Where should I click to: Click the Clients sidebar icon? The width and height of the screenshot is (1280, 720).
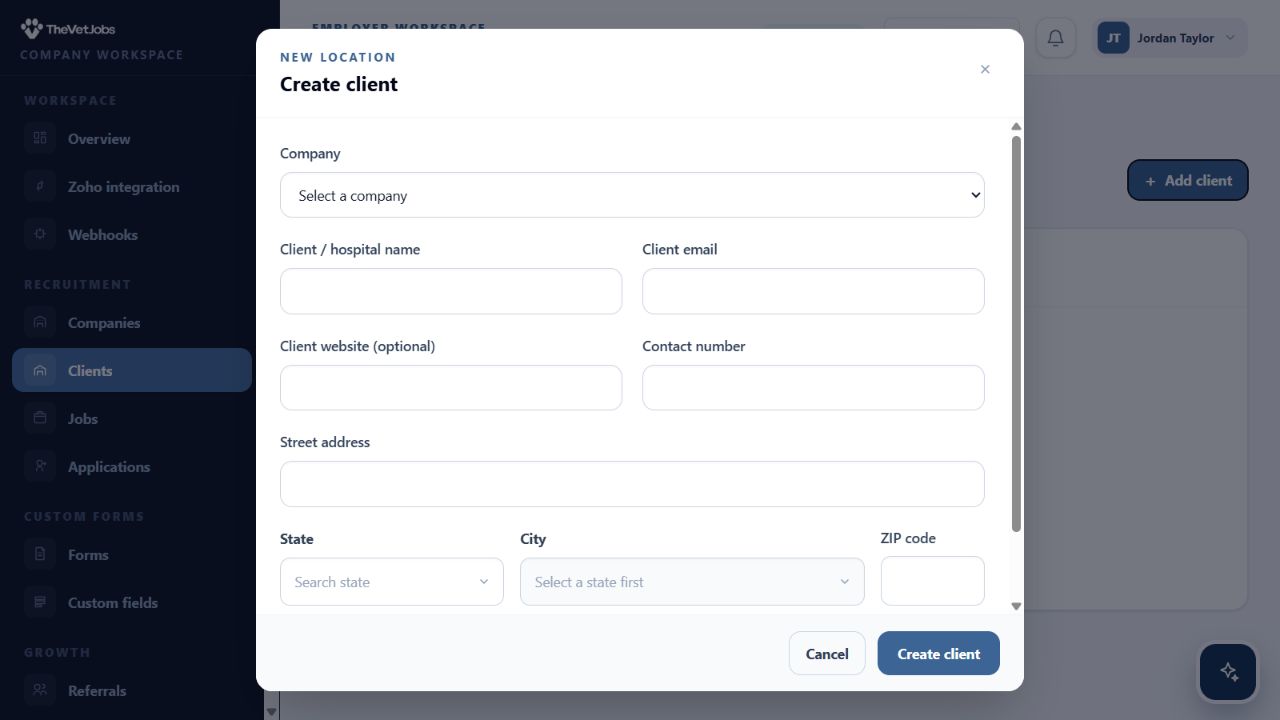click(x=40, y=370)
